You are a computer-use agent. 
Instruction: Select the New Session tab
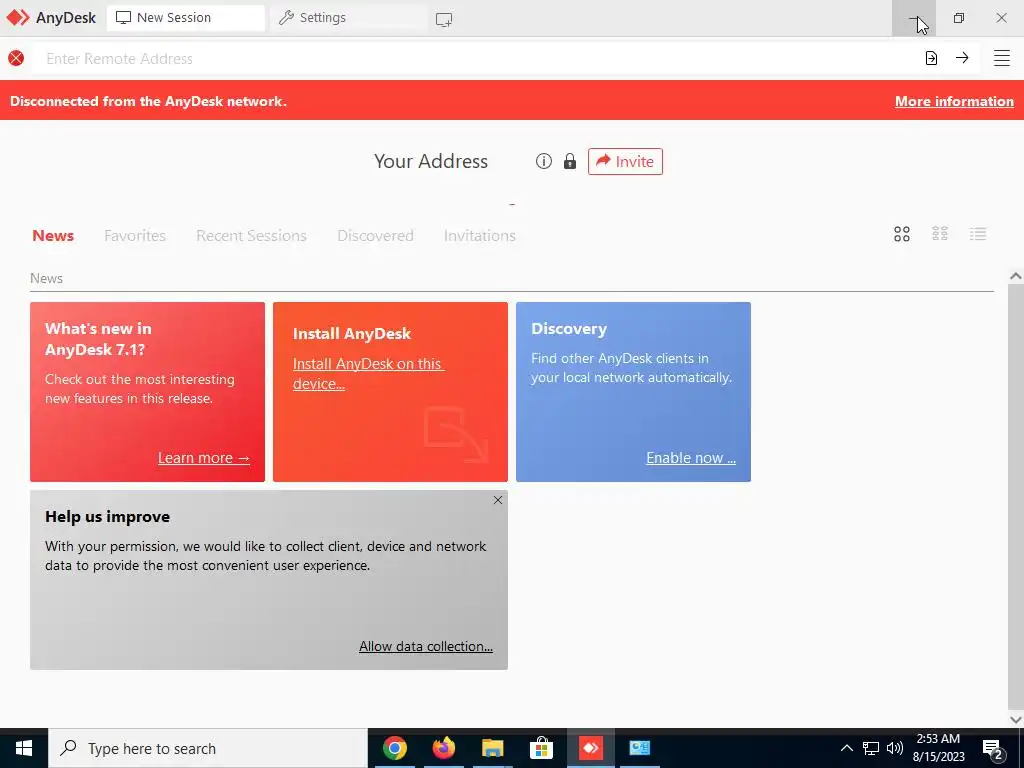pyautogui.click(x=185, y=18)
